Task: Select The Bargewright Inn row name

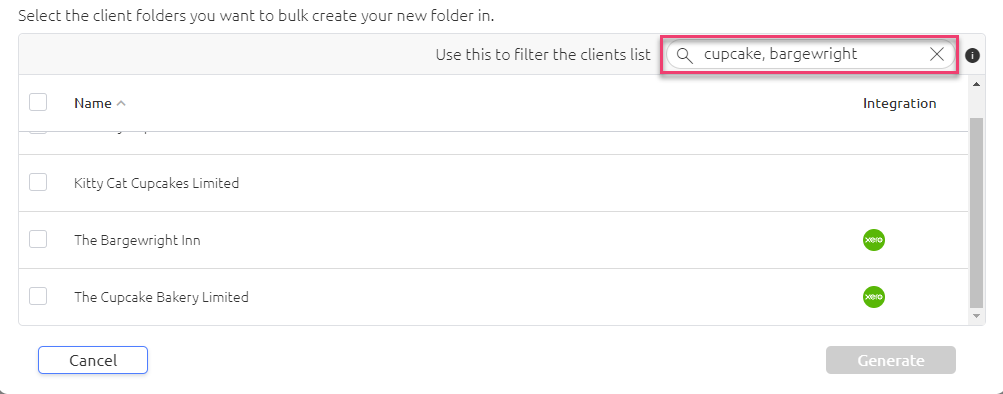Action: point(138,240)
